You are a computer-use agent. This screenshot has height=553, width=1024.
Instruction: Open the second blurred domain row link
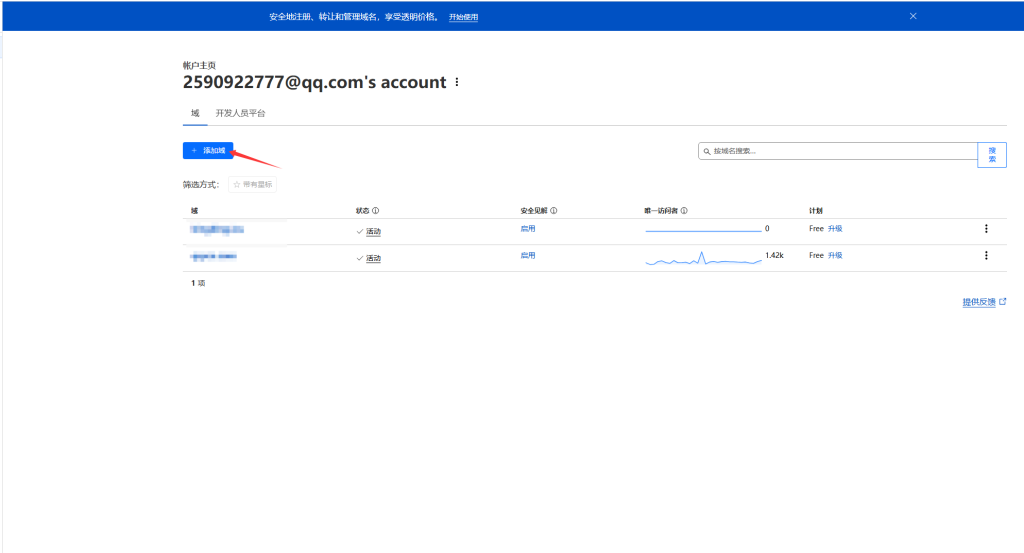[214, 257]
